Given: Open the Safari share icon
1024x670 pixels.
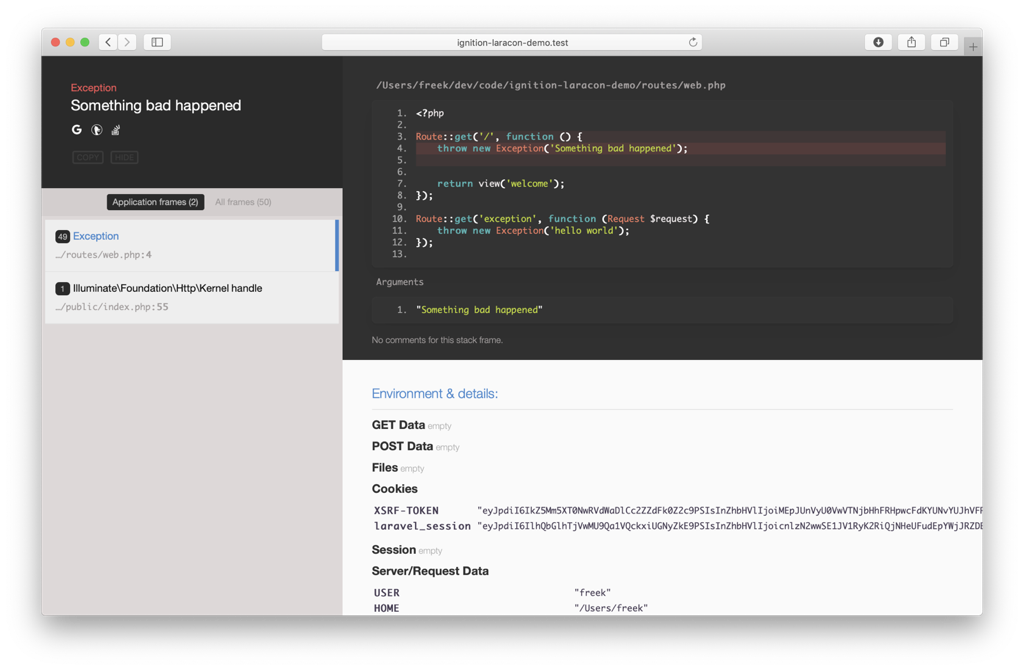Looking at the screenshot, I should [x=912, y=42].
